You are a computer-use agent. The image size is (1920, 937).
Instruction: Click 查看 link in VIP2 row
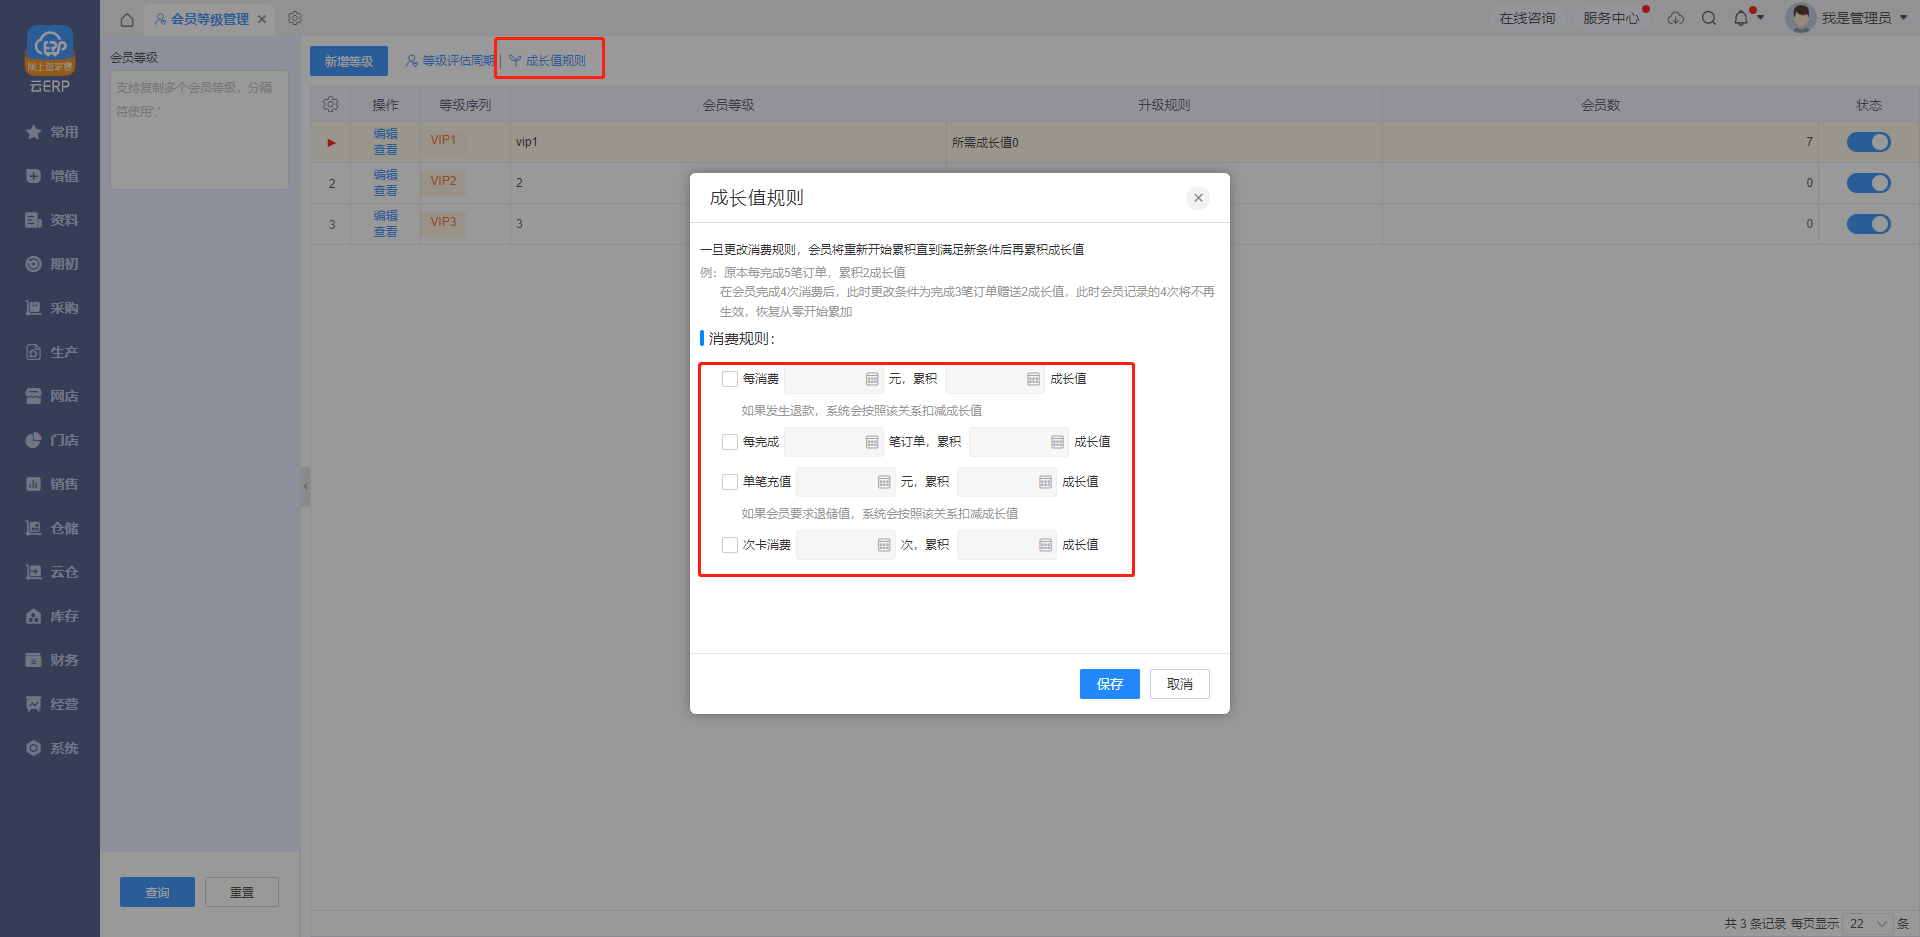click(x=385, y=191)
